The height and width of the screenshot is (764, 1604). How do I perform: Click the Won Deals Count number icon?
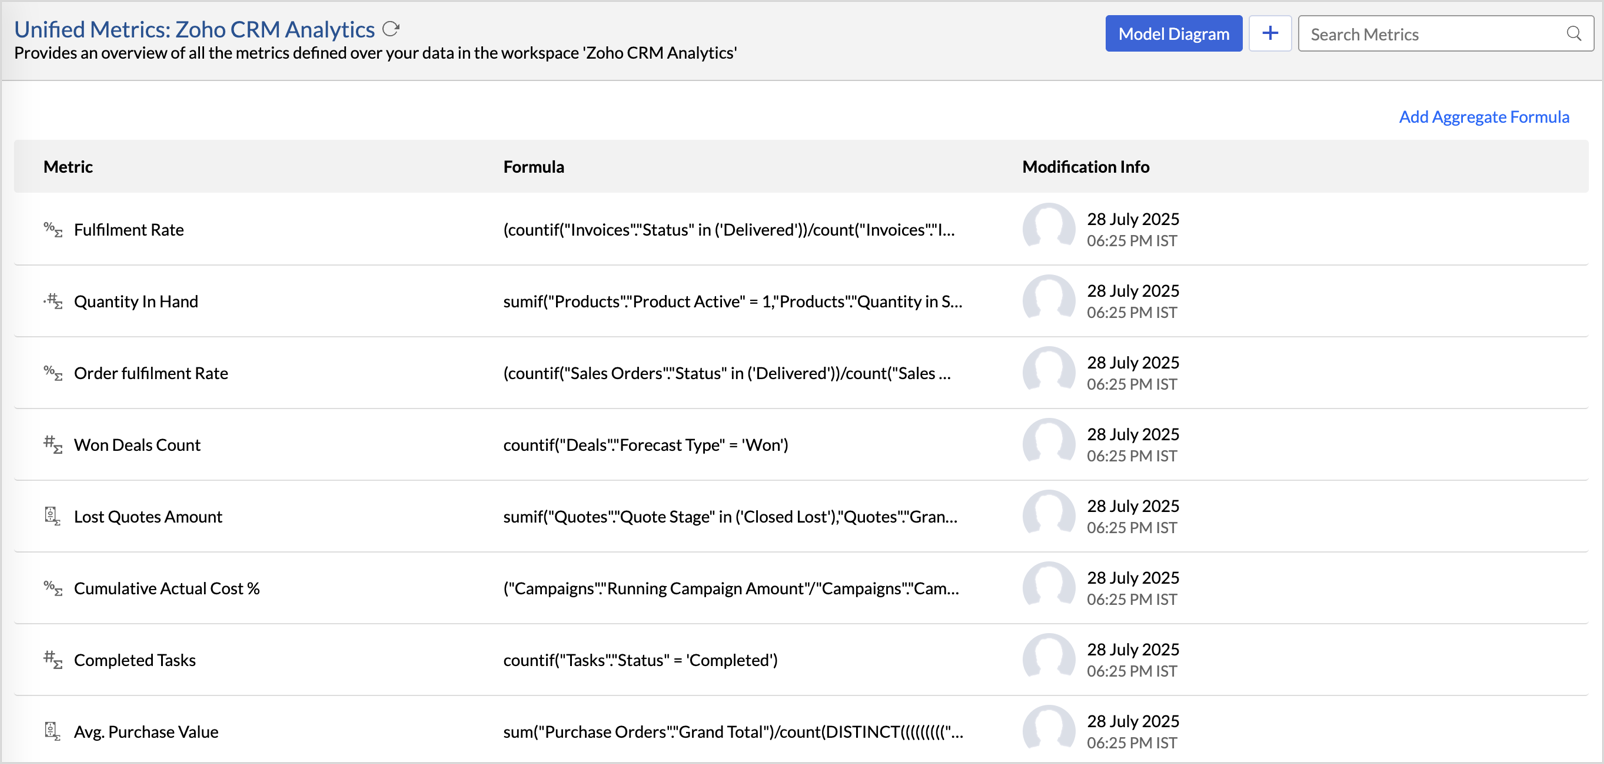(53, 445)
